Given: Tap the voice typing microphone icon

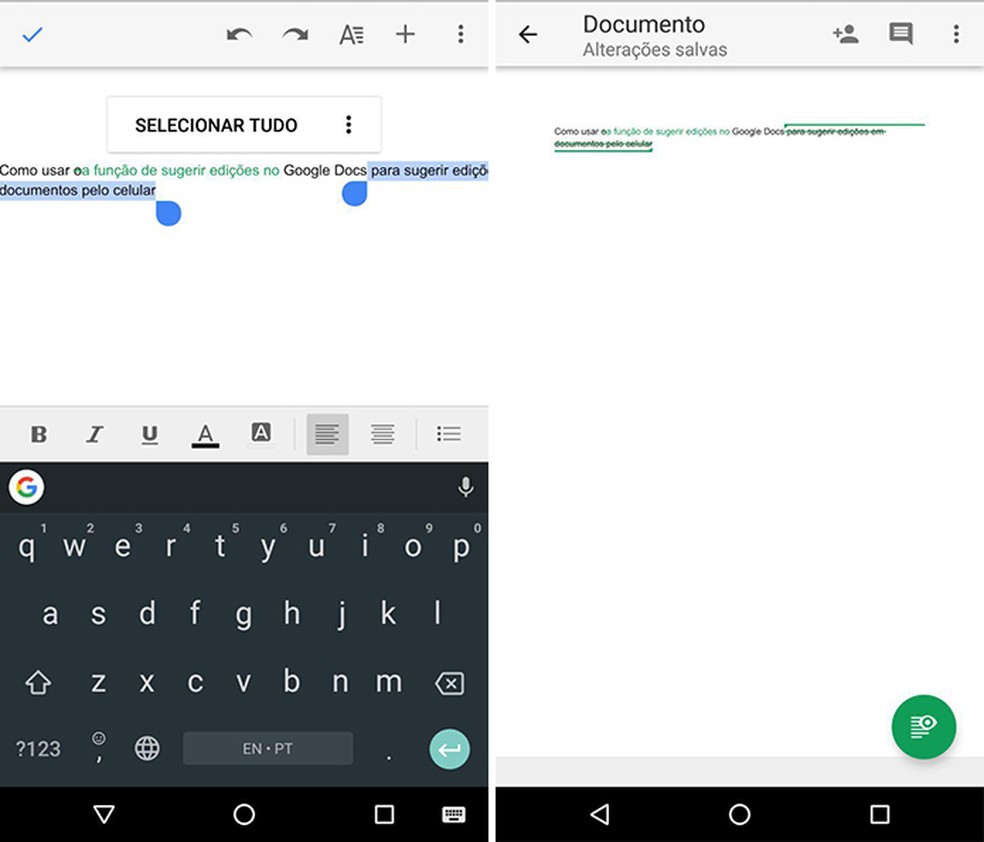Looking at the screenshot, I should [x=465, y=487].
